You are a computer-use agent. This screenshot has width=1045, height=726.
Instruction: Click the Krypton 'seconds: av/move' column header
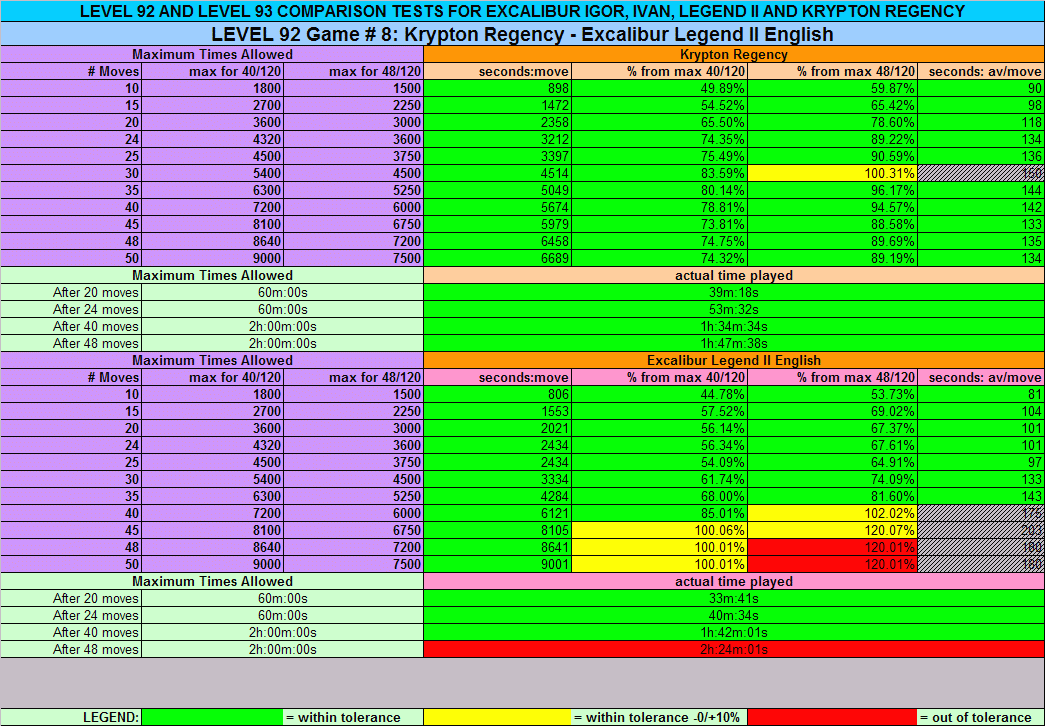981,71
